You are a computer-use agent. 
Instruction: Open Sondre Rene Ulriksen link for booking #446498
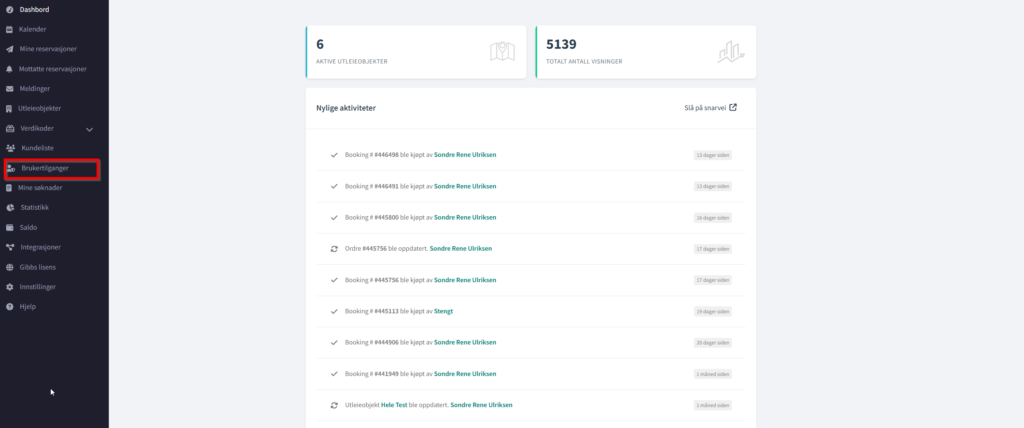click(x=464, y=155)
